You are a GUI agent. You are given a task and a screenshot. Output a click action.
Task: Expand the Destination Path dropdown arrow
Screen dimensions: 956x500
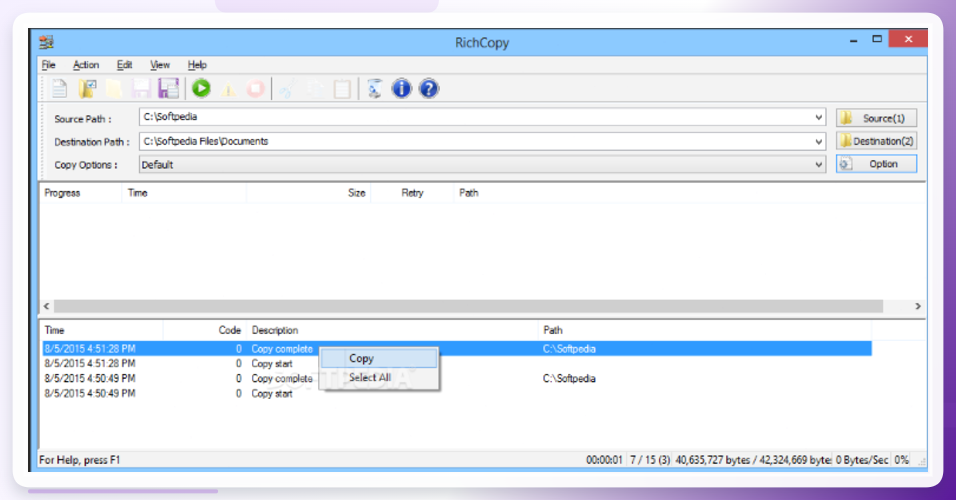click(x=818, y=141)
